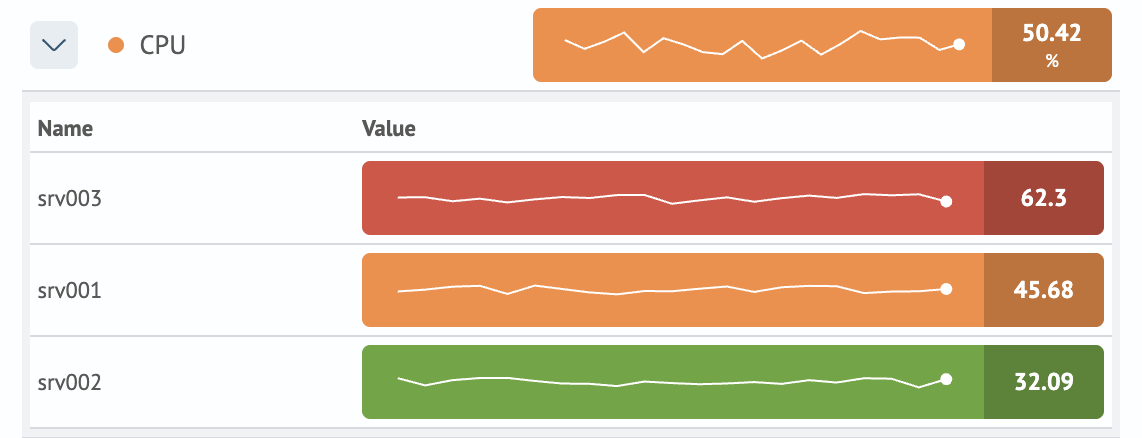Click the endpoint dot on CPU summary sparkline
1142x438 pixels.
[x=959, y=44]
